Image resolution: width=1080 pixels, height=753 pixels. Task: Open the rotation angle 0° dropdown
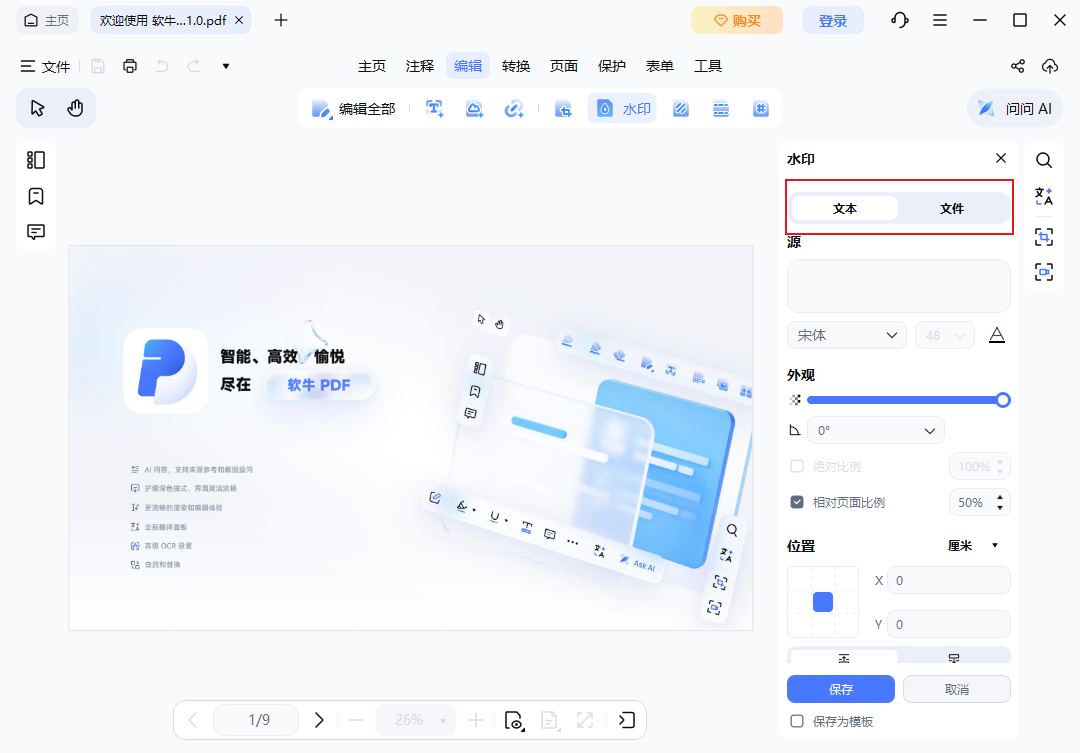pyautogui.click(x=875, y=431)
